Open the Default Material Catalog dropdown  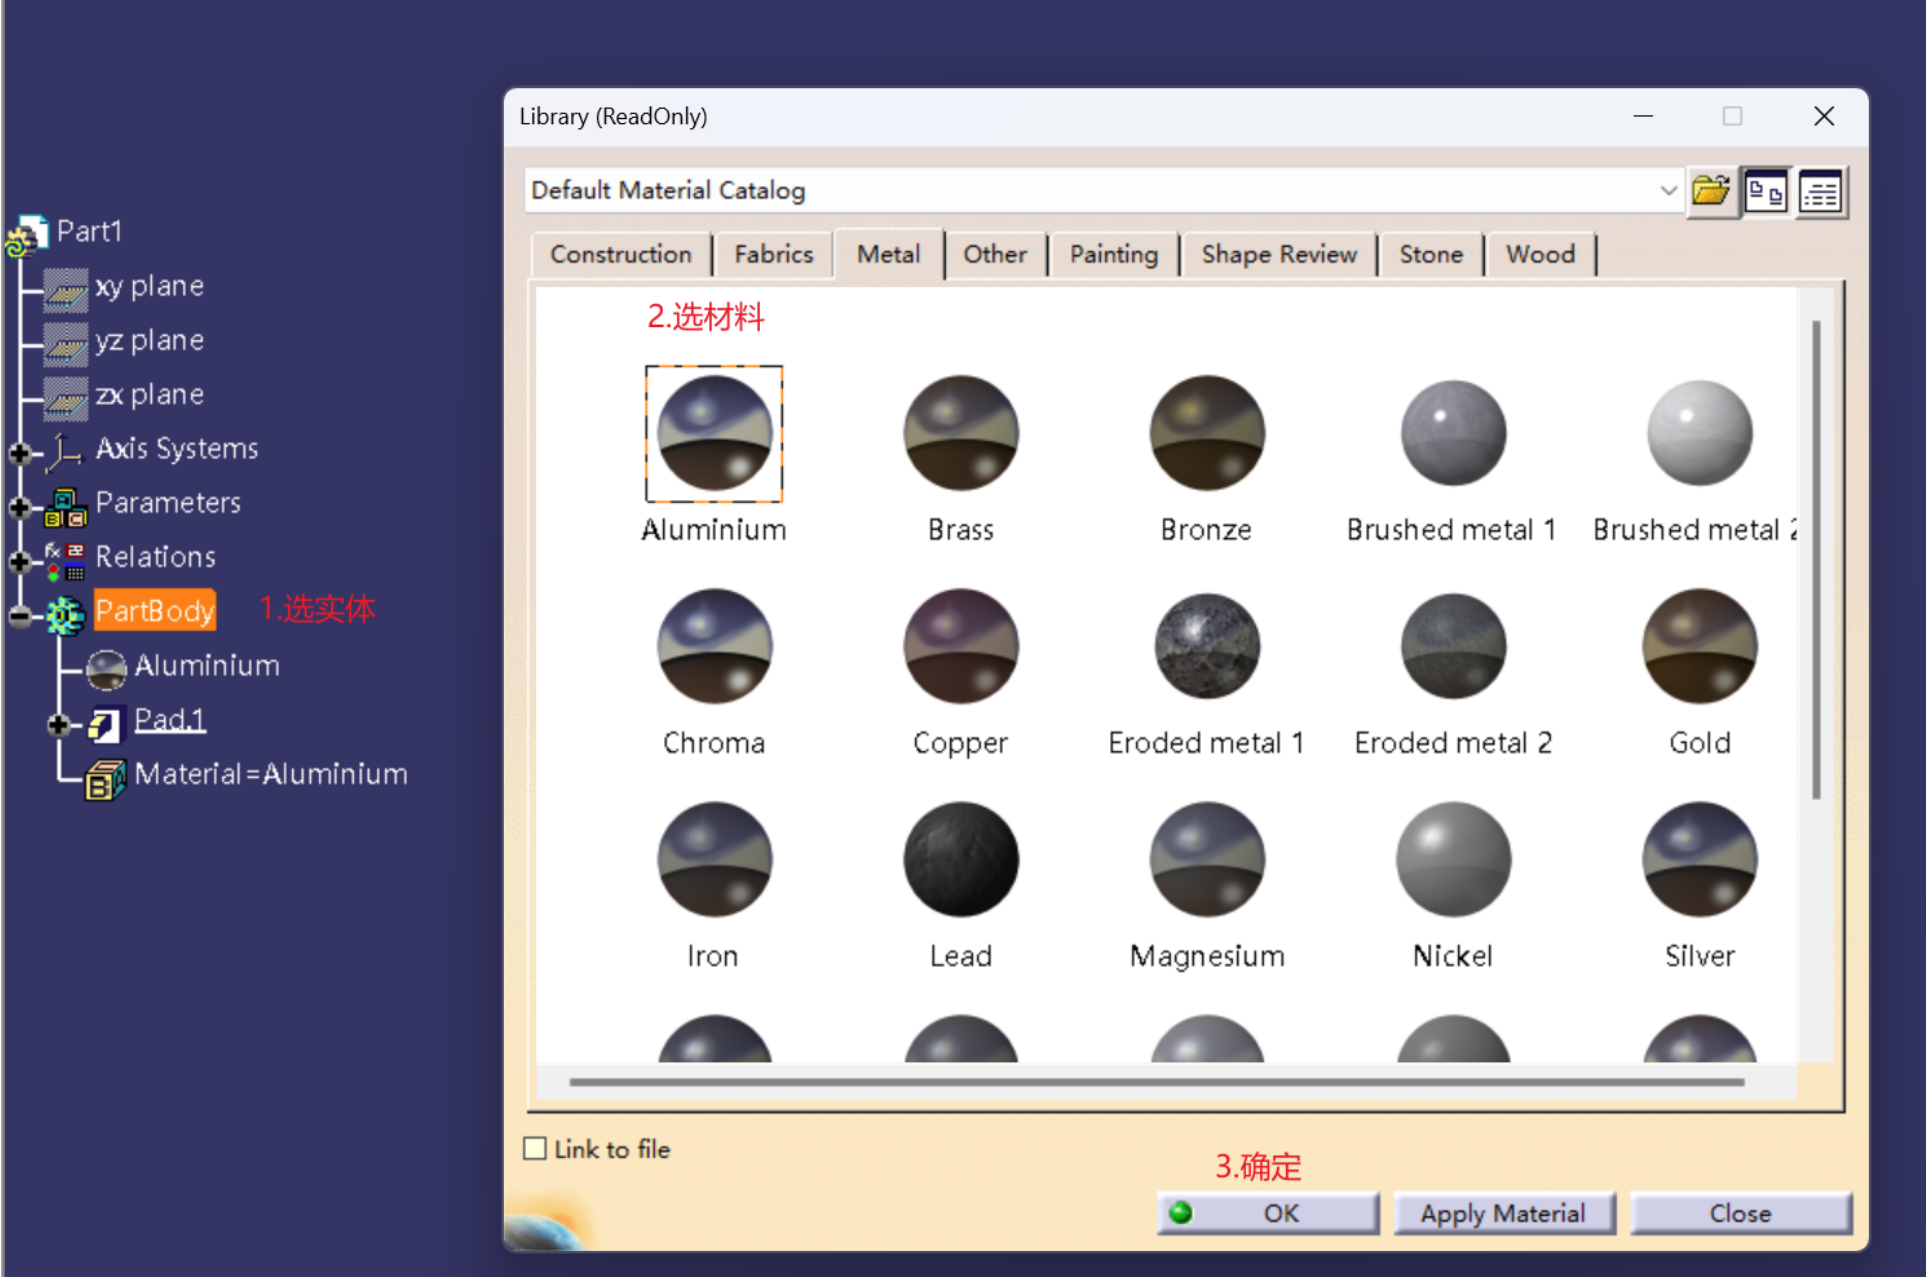(x=1667, y=190)
